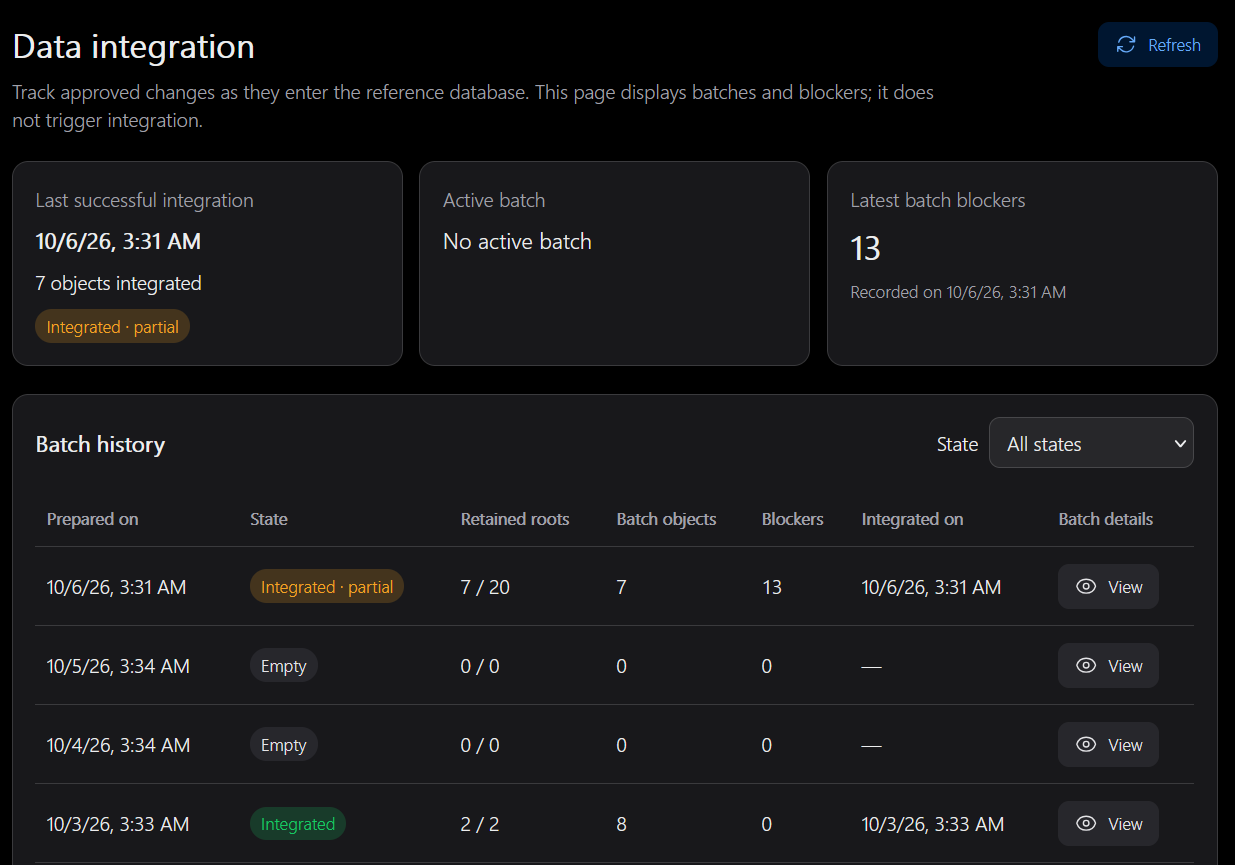The height and width of the screenshot is (865, 1235).
Task: Click the circular arrows refresh icon
Action: 1126,45
